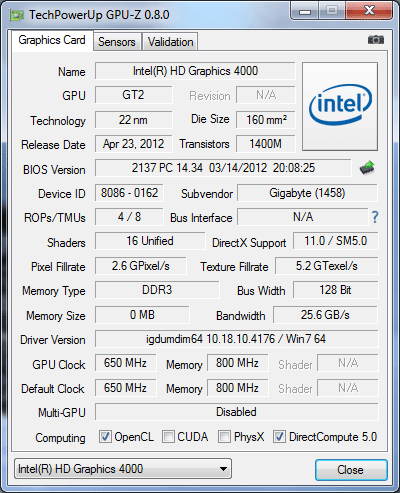Click the Driver Version field

[x=237, y=339]
